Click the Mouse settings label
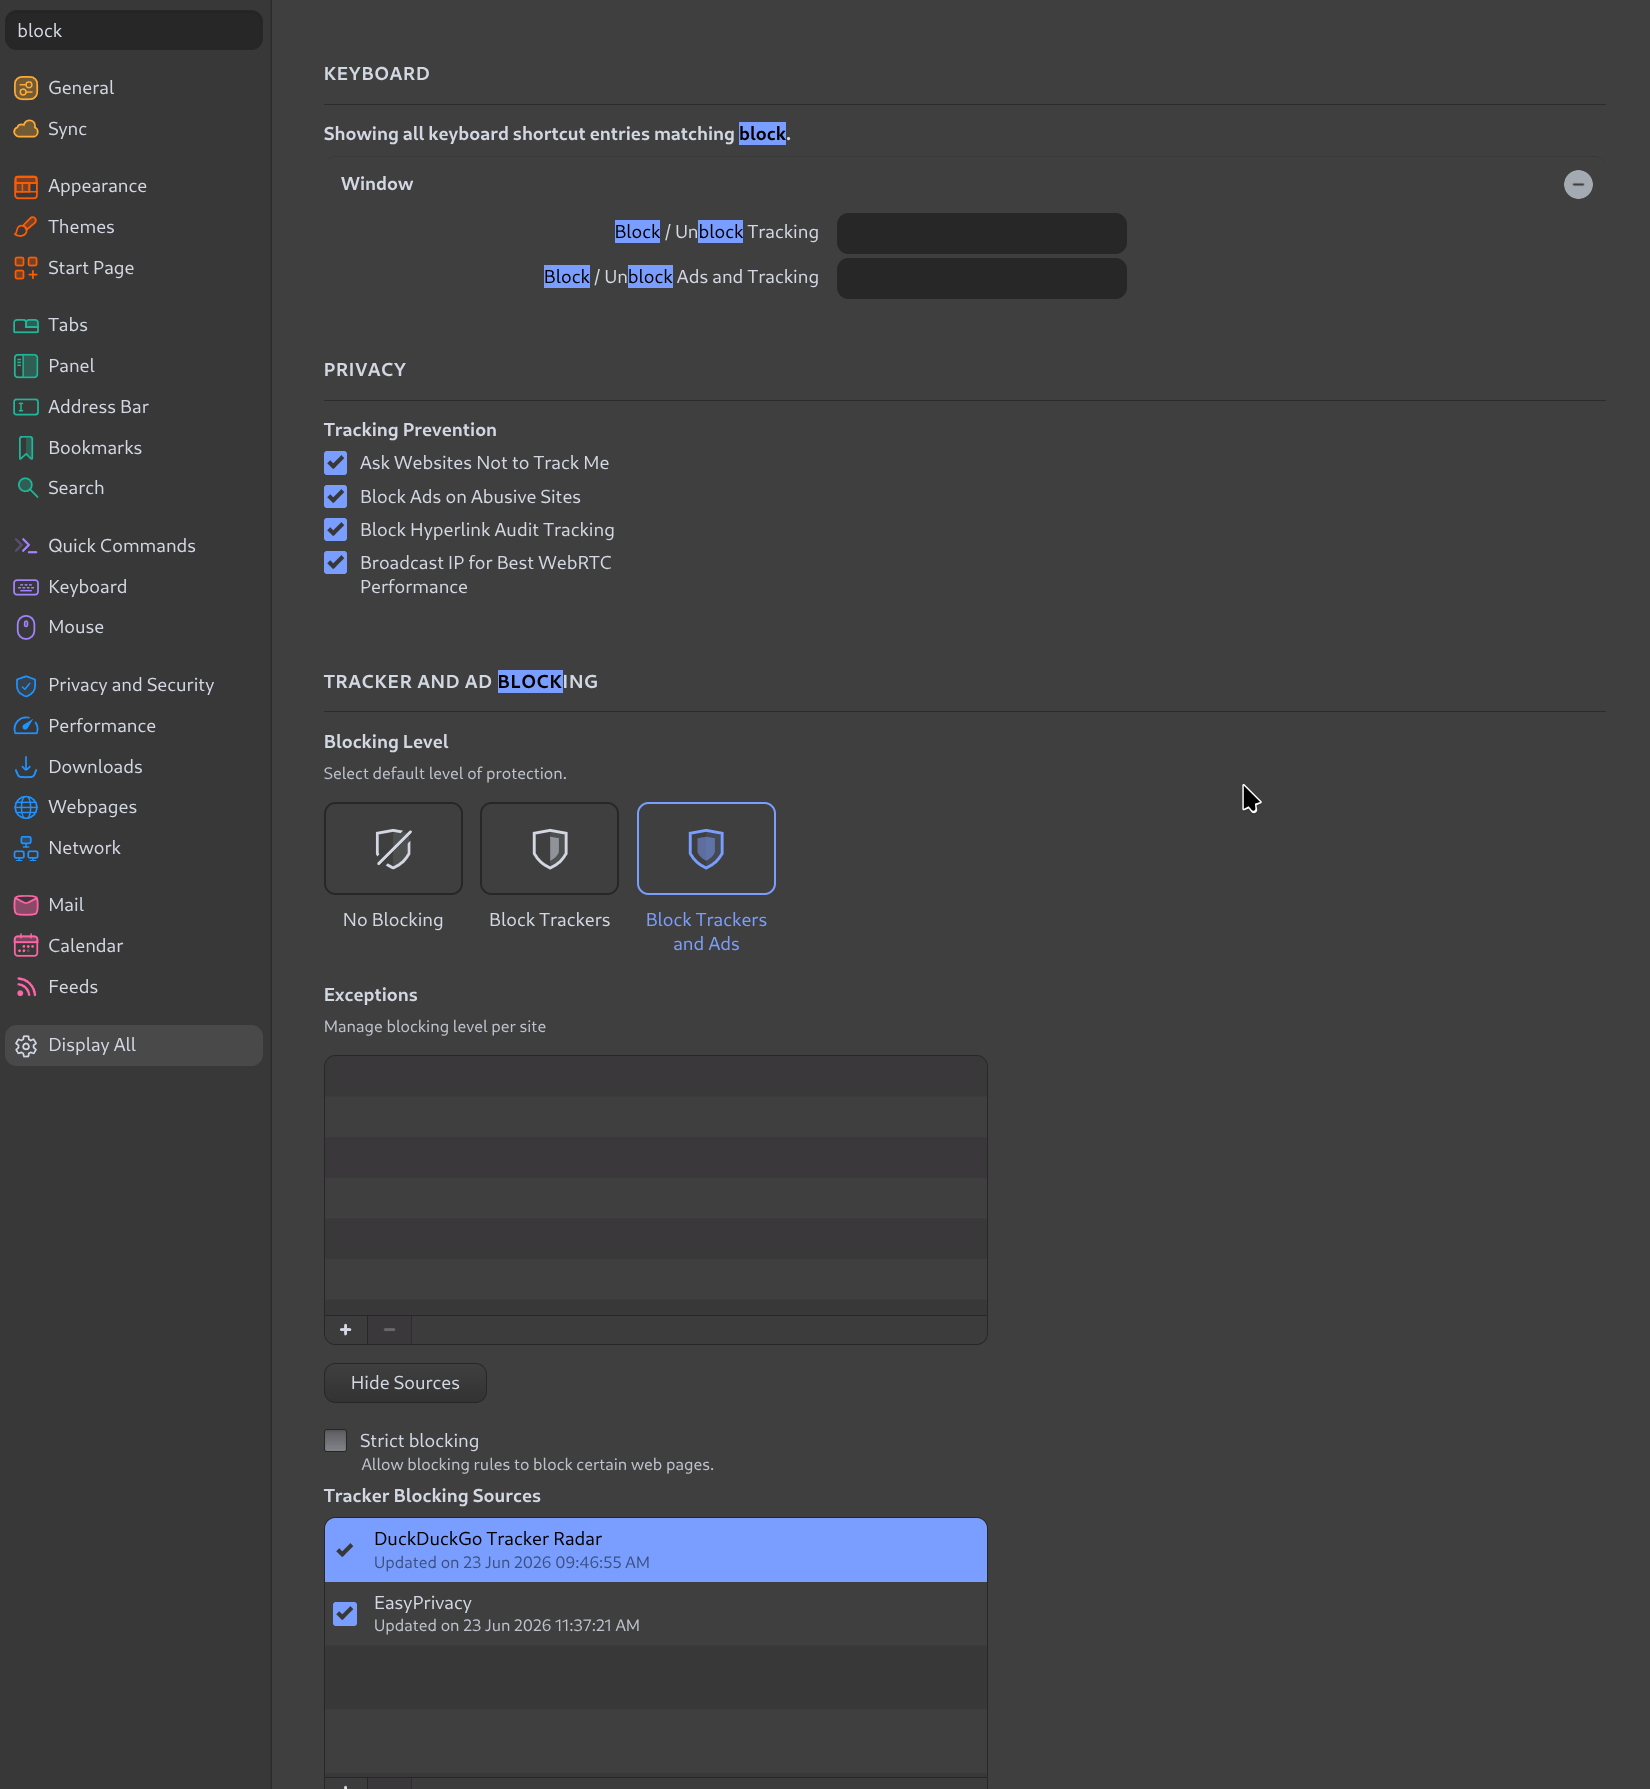The height and width of the screenshot is (1789, 1650). 76,627
